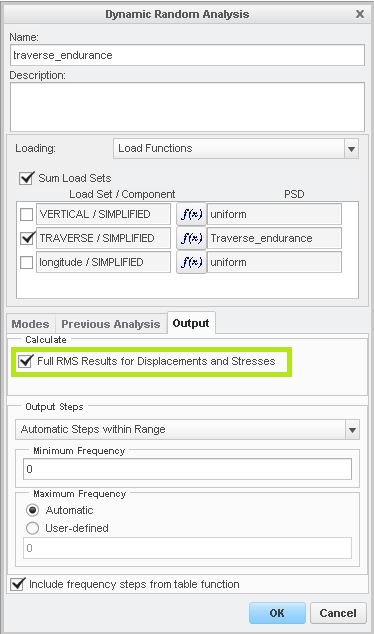Click the Minimum Frequency input field

click(x=187, y=469)
